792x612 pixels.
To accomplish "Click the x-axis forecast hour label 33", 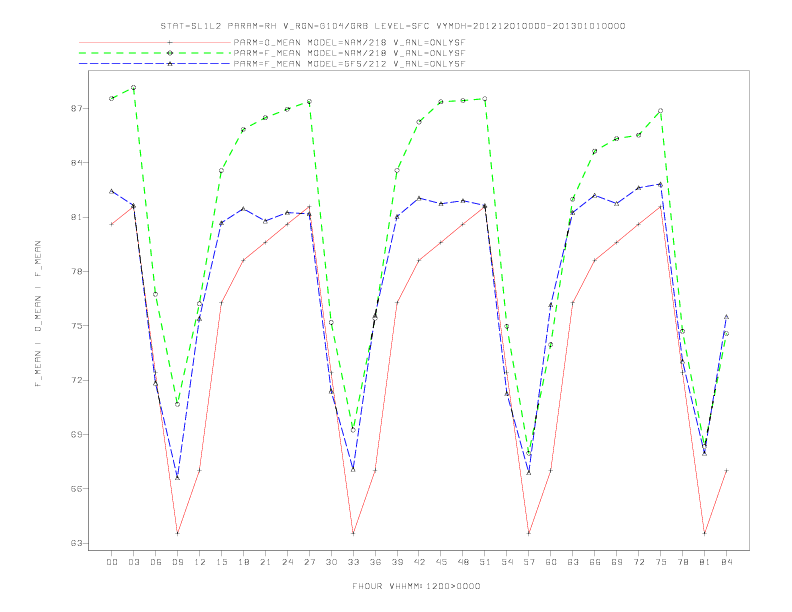I will point(353,562).
